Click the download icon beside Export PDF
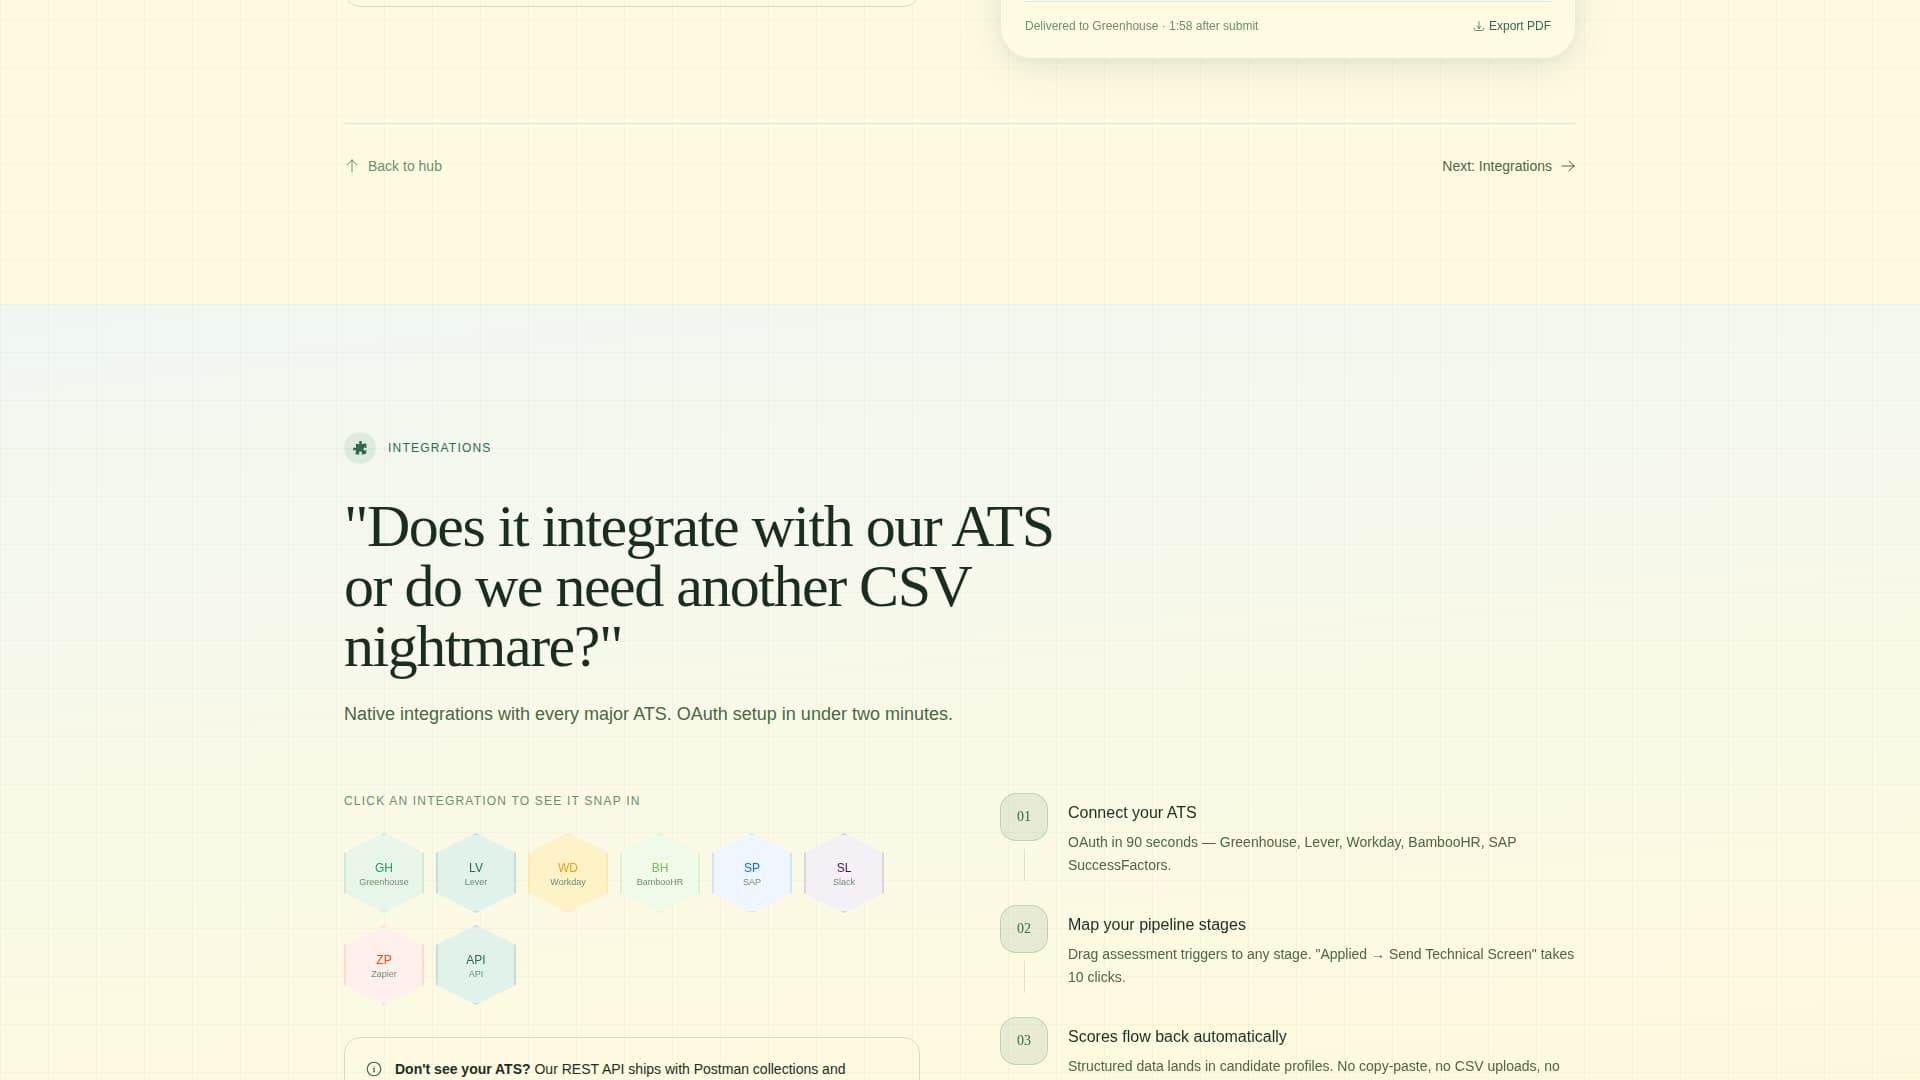 tap(1479, 26)
